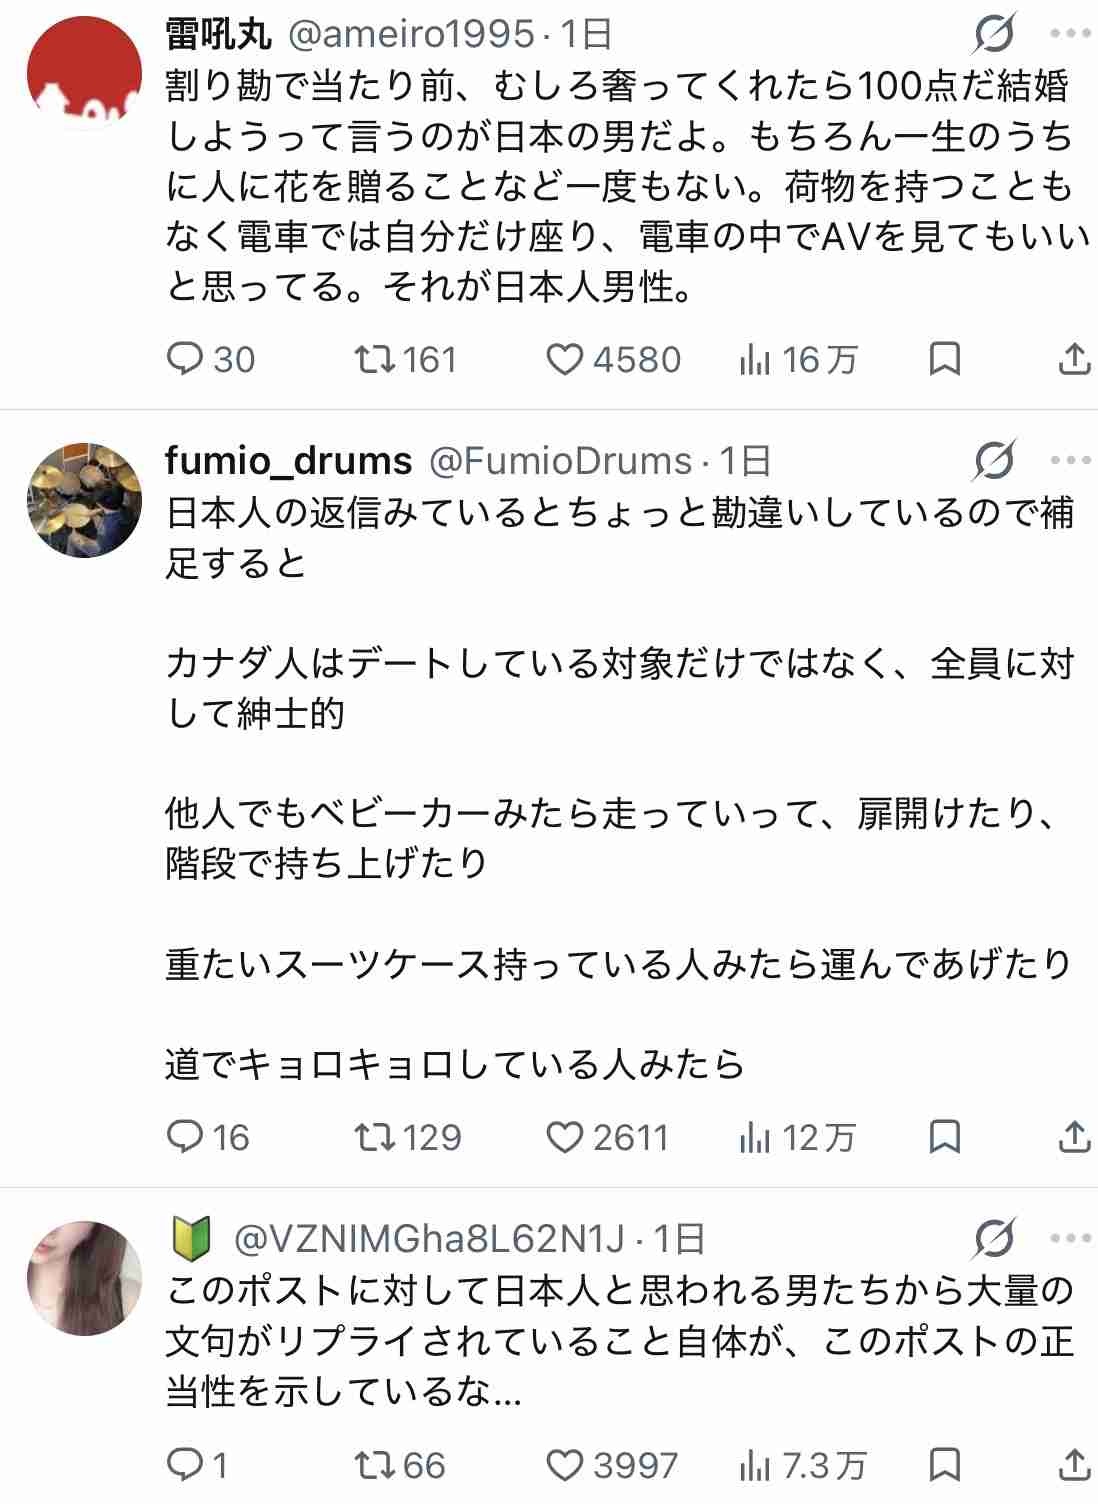Open more options for @VZNIMGha8L62N1J post
Image resolution: width=1098 pixels, height=1504 pixels.
click(1070, 1239)
